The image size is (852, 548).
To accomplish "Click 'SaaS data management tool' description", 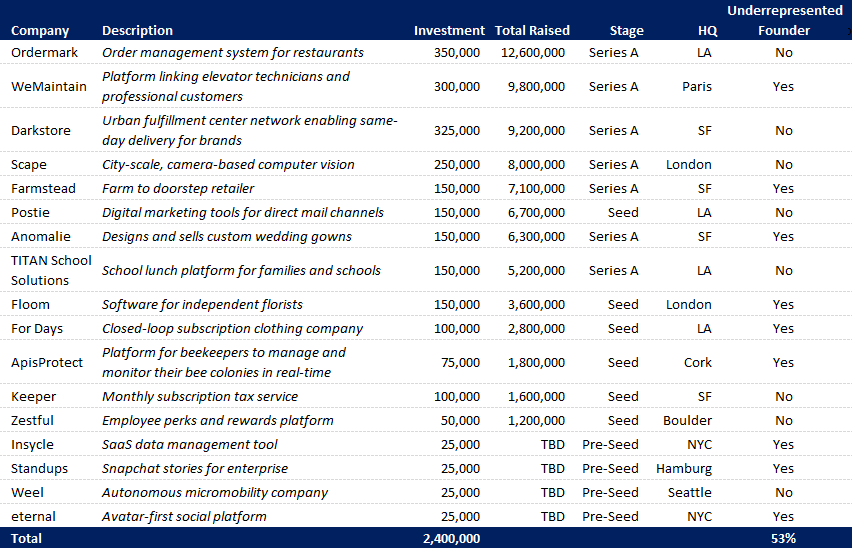I will click(190, 444).
